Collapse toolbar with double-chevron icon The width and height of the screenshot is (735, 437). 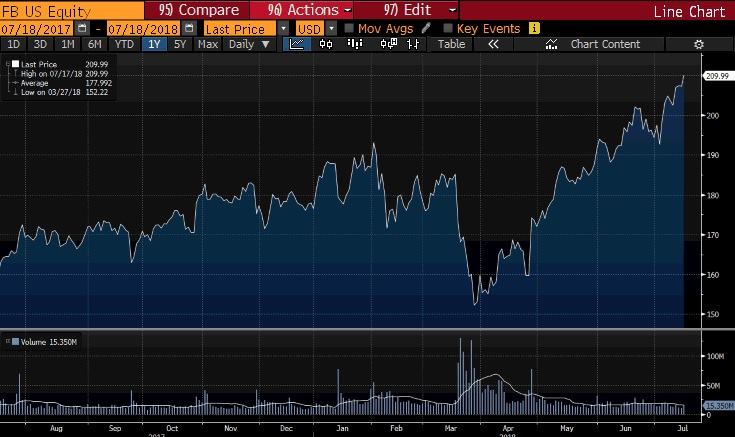(x=493, y=44)
